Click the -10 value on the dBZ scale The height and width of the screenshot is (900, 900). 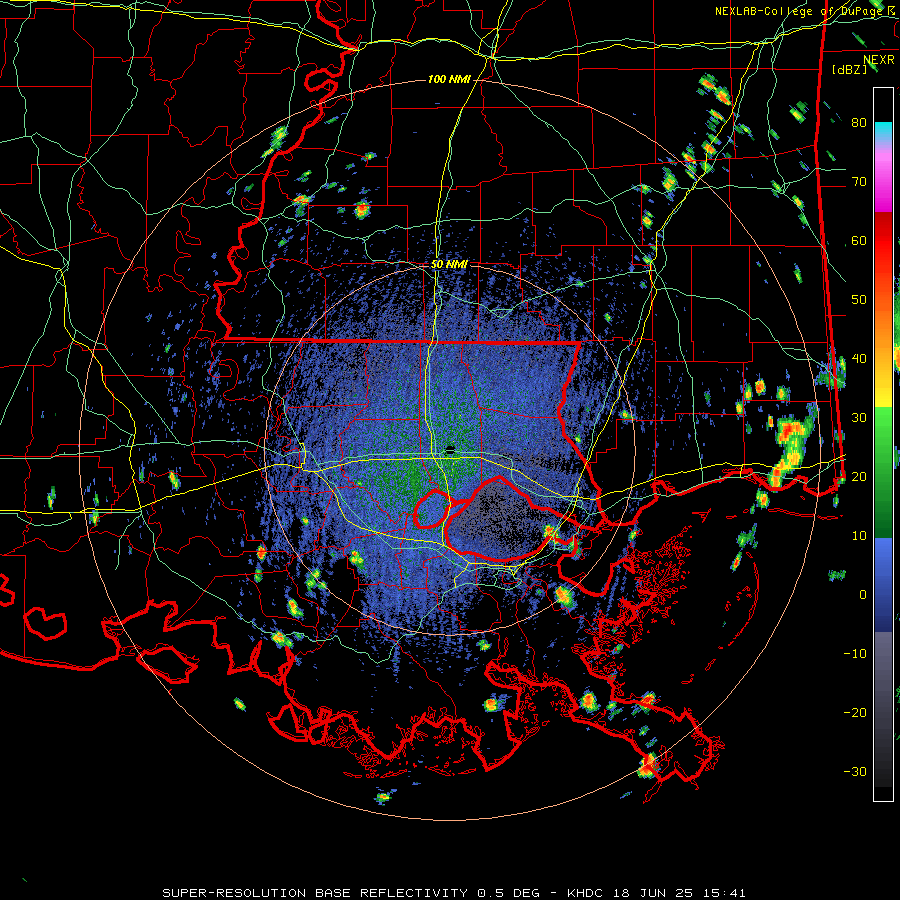855,654
